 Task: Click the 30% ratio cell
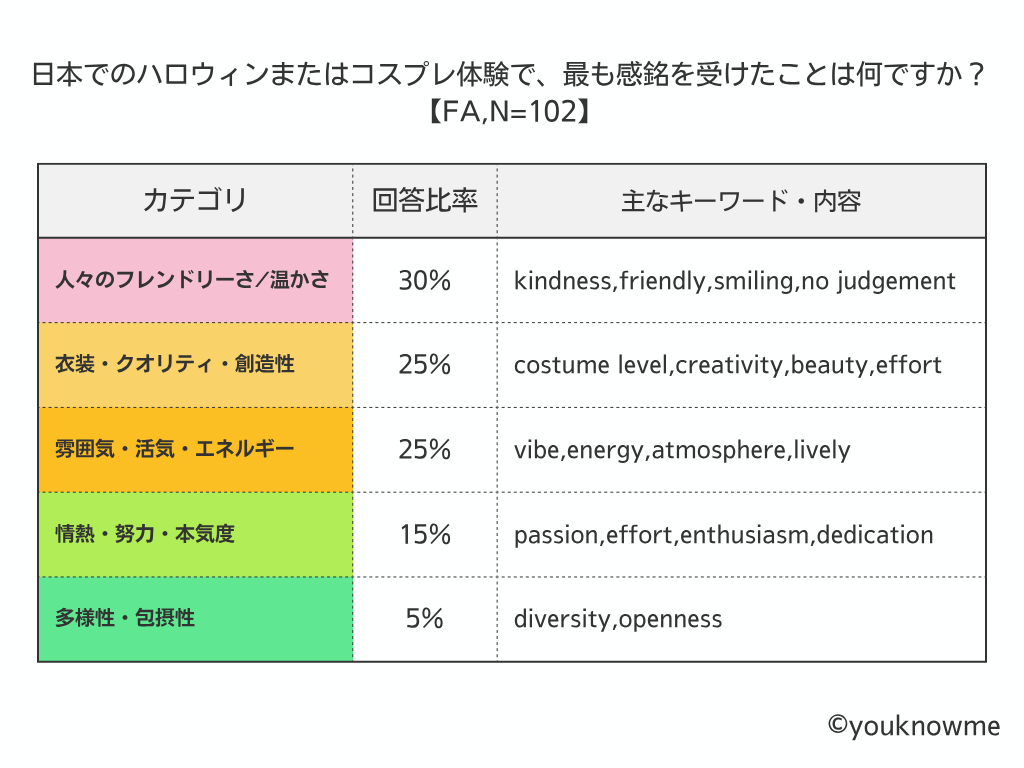pyautogui.click(x=425, y=280)
